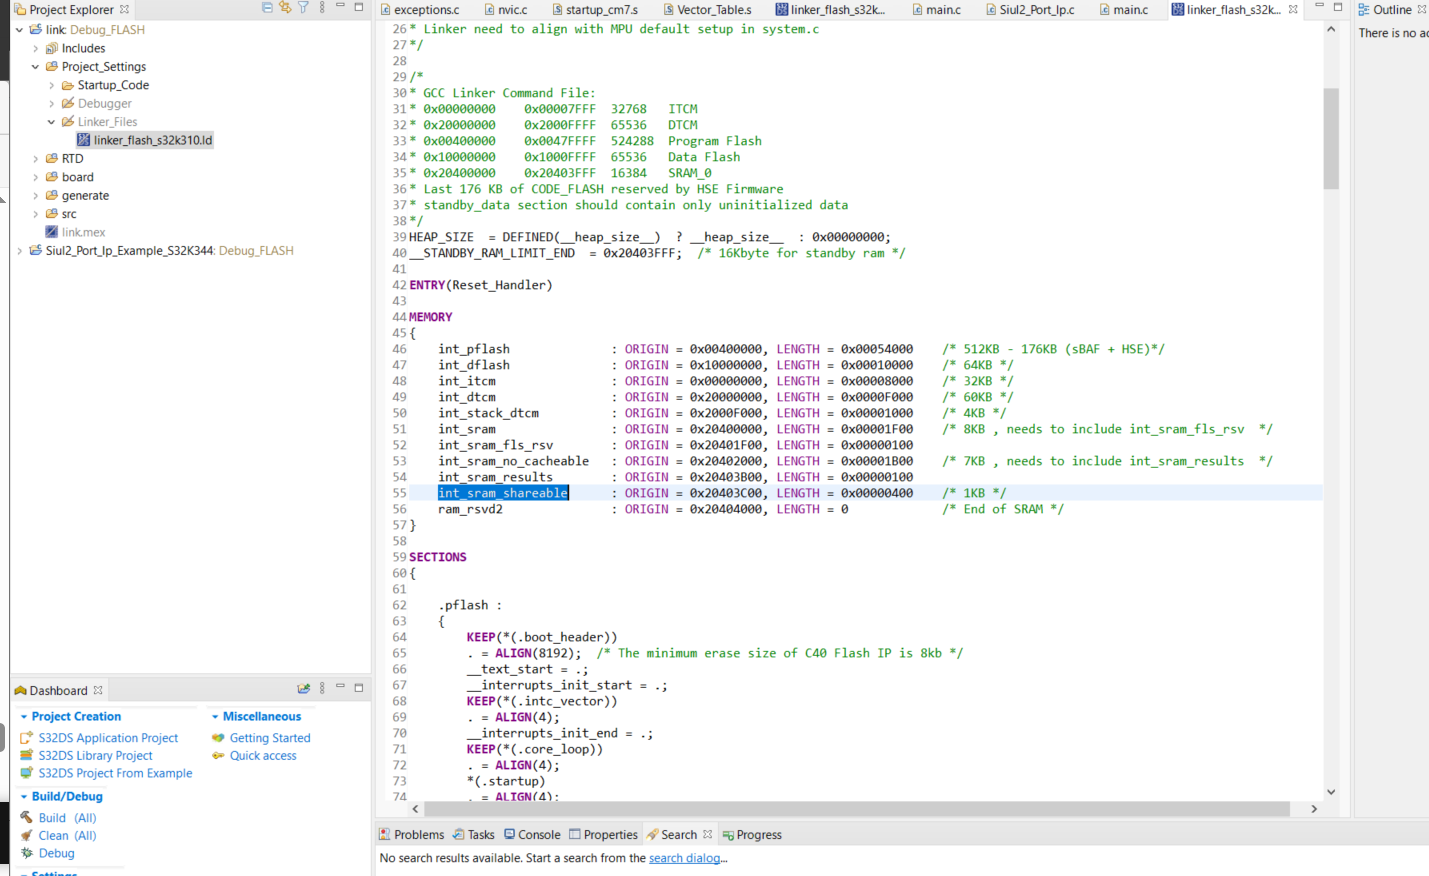Open the Project Explorer filter funnel icon
The image size is (1429, 876).
(x=303, y=8)
